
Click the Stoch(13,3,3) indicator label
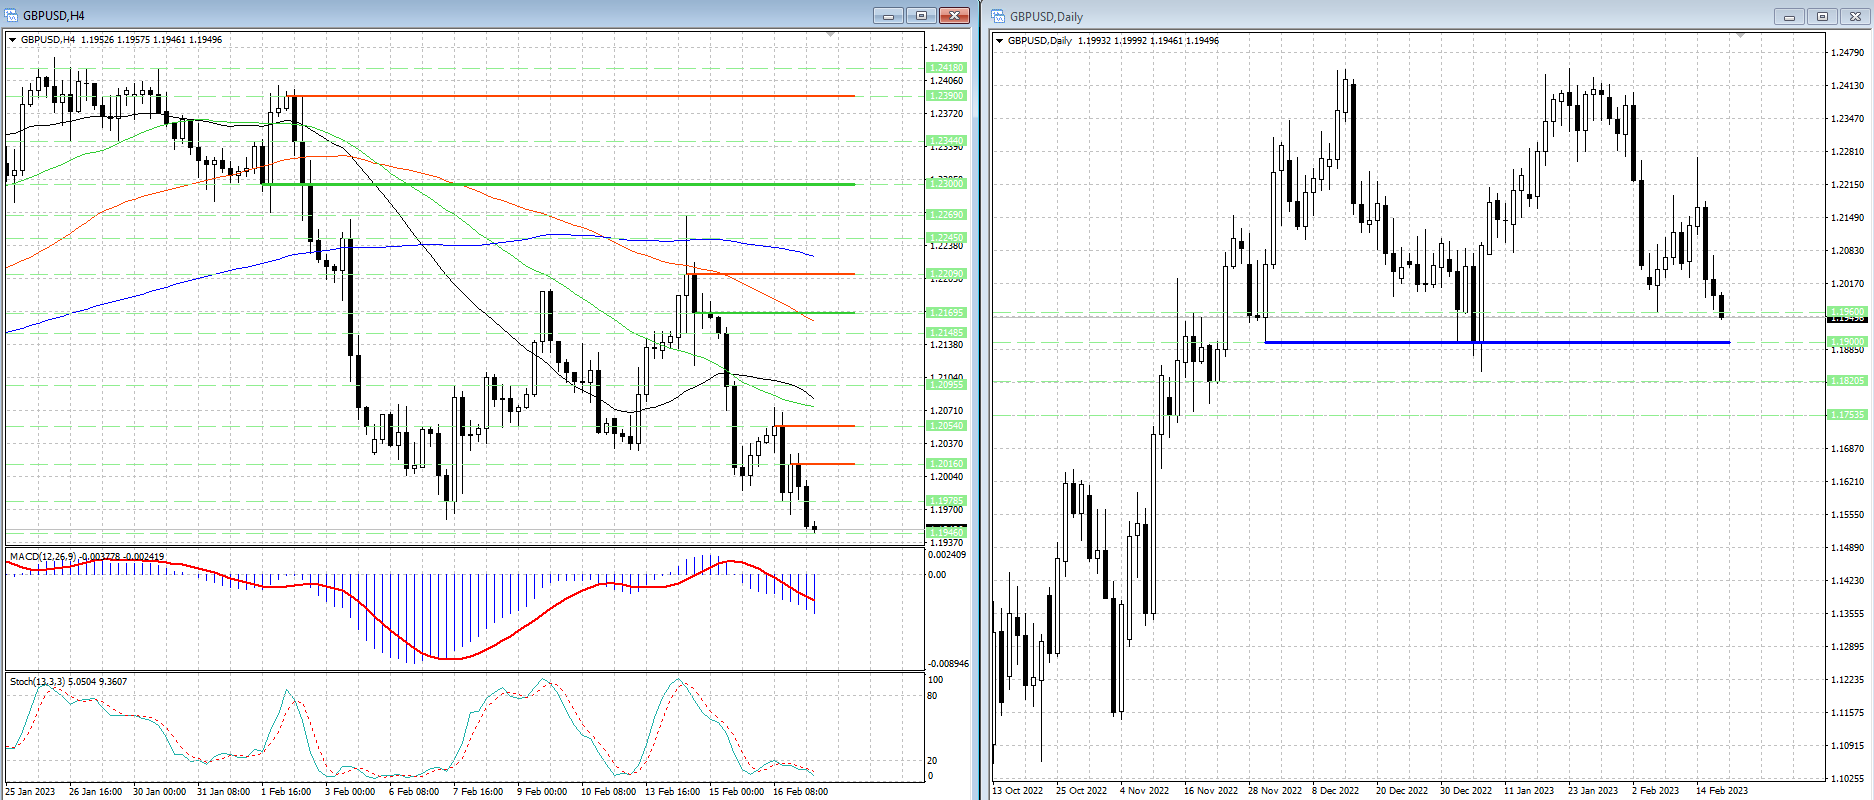pyautogui.click(x=37, y=681)
